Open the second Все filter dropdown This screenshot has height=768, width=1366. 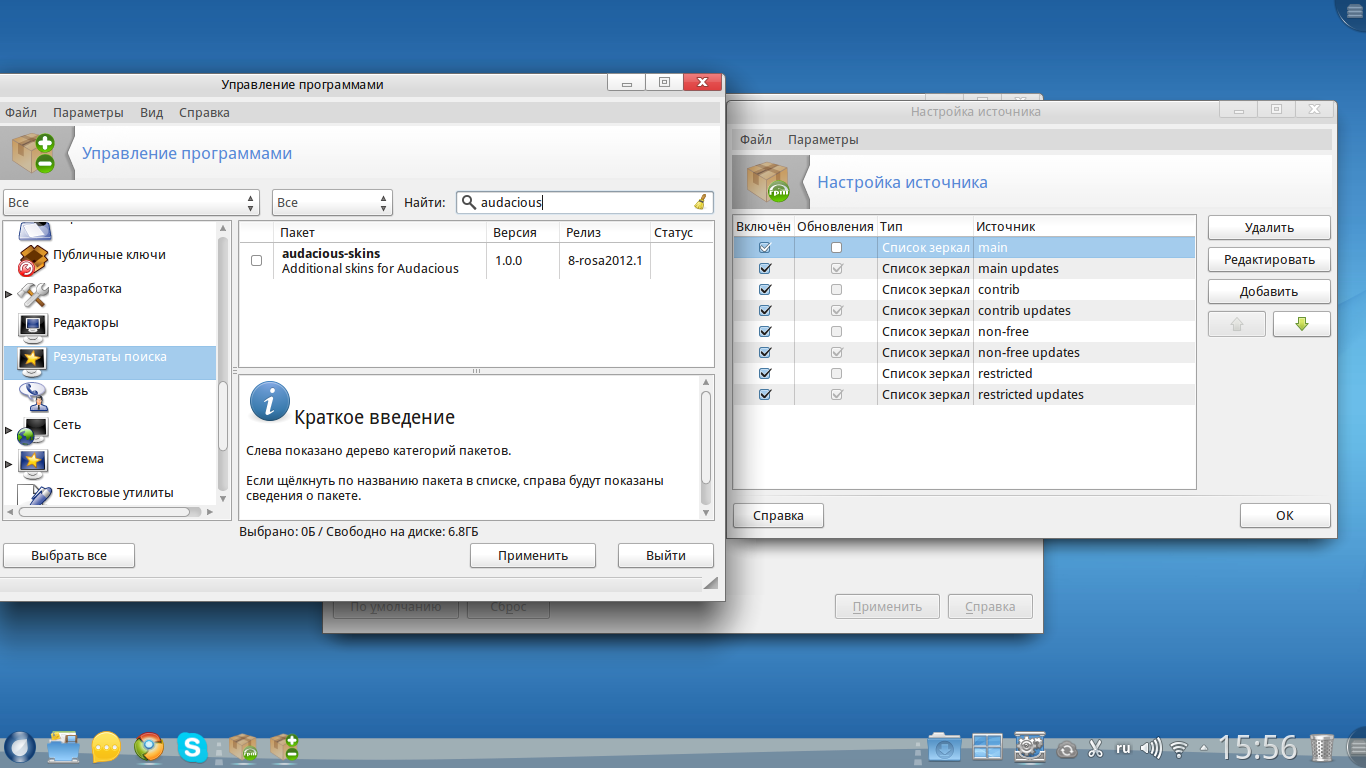point(332,203)
